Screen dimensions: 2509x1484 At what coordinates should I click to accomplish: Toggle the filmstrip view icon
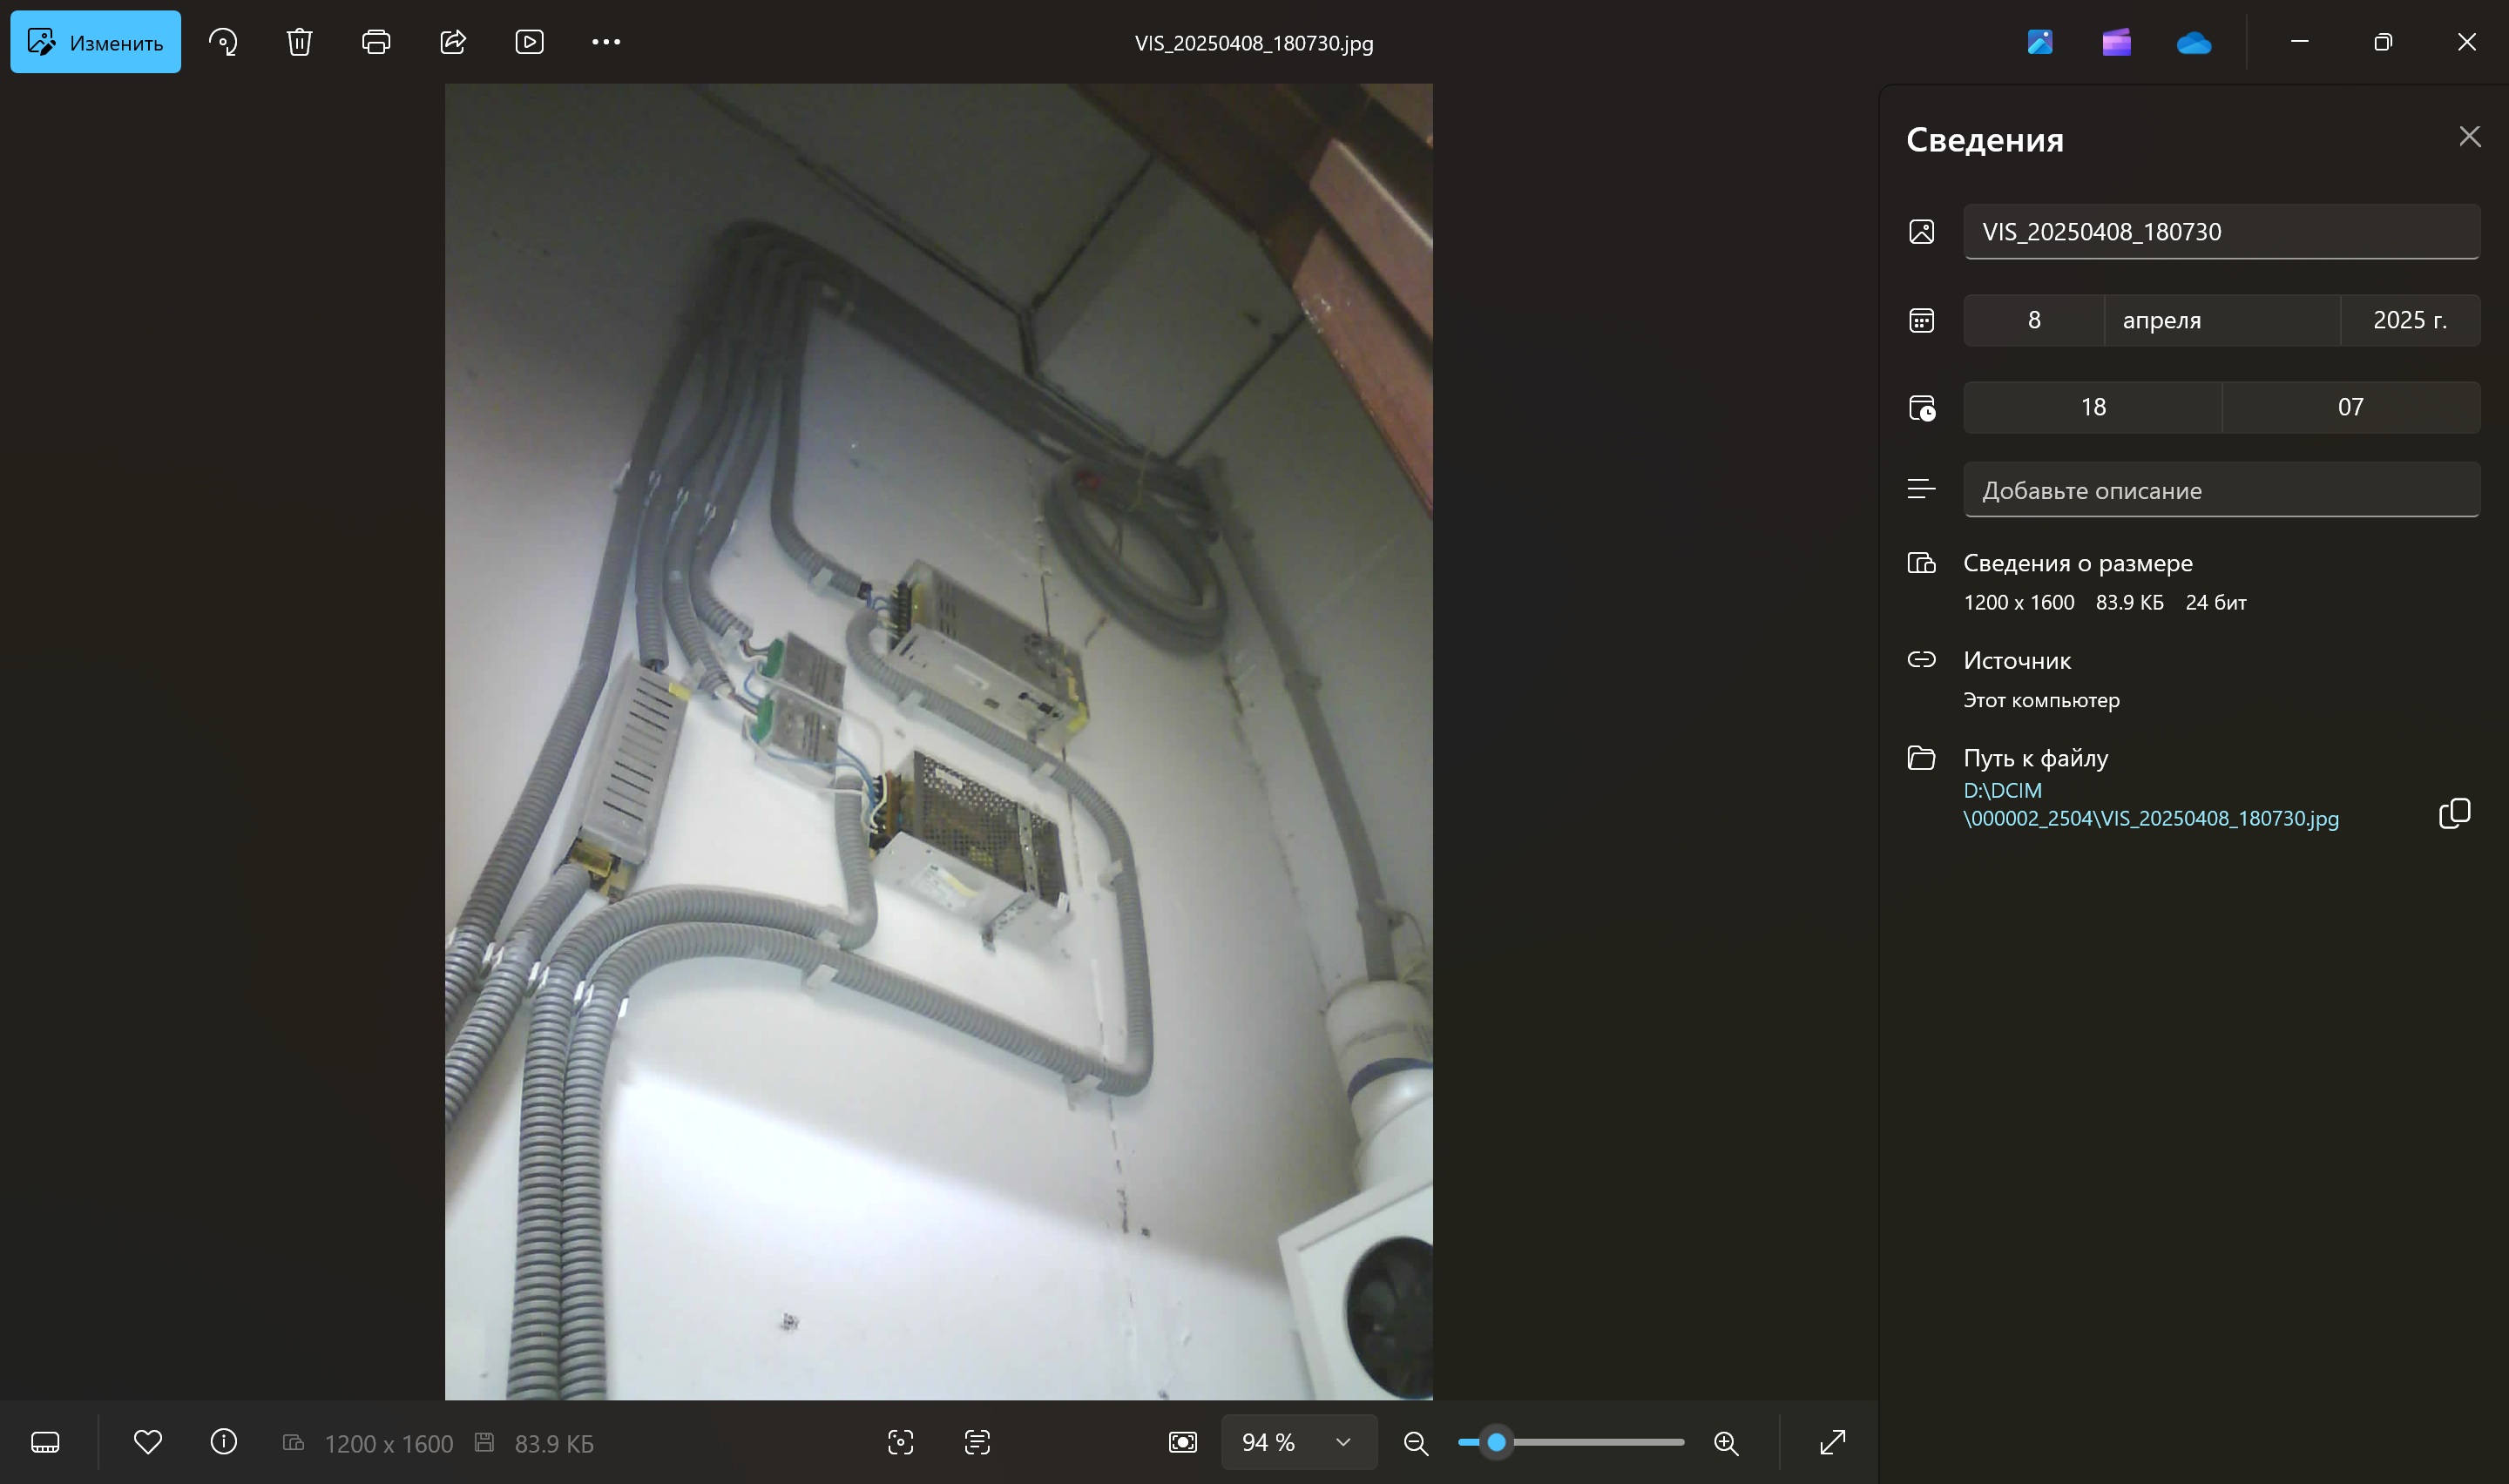point(45,1442)
